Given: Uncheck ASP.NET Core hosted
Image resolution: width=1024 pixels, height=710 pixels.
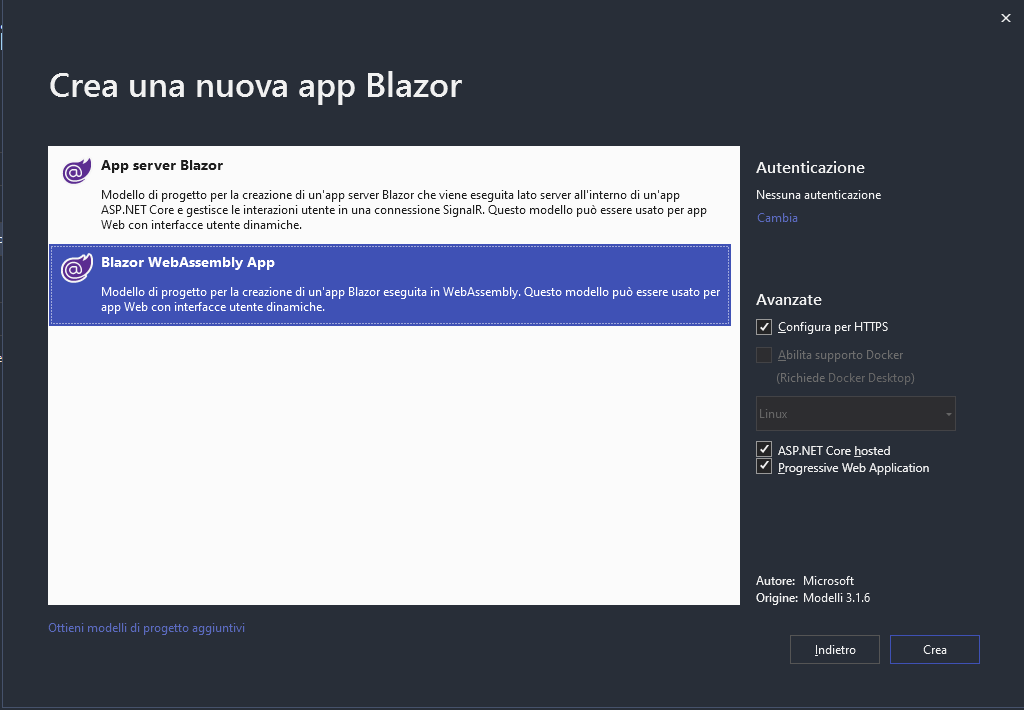Looking at the screenshot, I should (x=764, y=449).
